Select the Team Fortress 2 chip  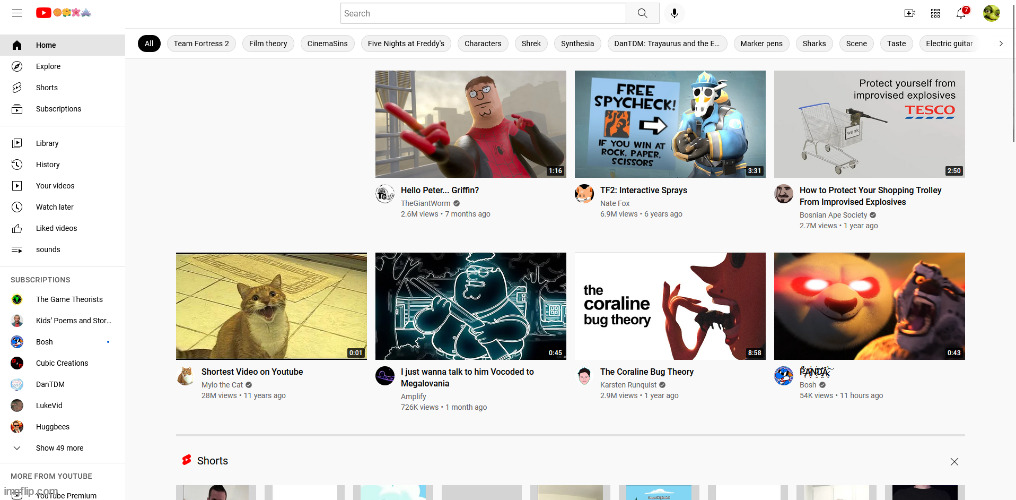(202, 43)
